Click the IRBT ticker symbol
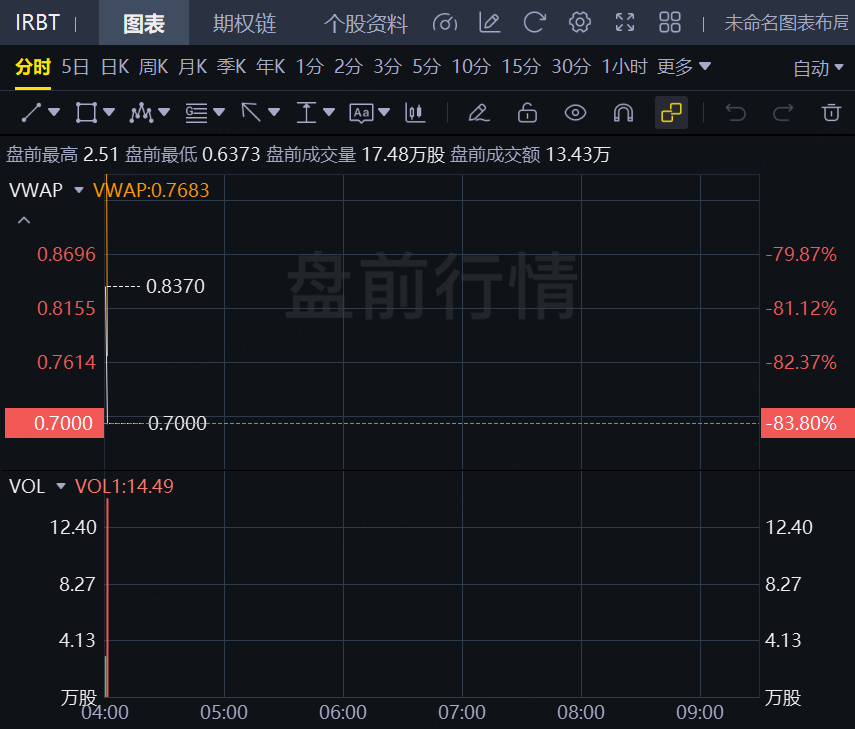This screenshot has height=729, width=855. tap(37, 23)
